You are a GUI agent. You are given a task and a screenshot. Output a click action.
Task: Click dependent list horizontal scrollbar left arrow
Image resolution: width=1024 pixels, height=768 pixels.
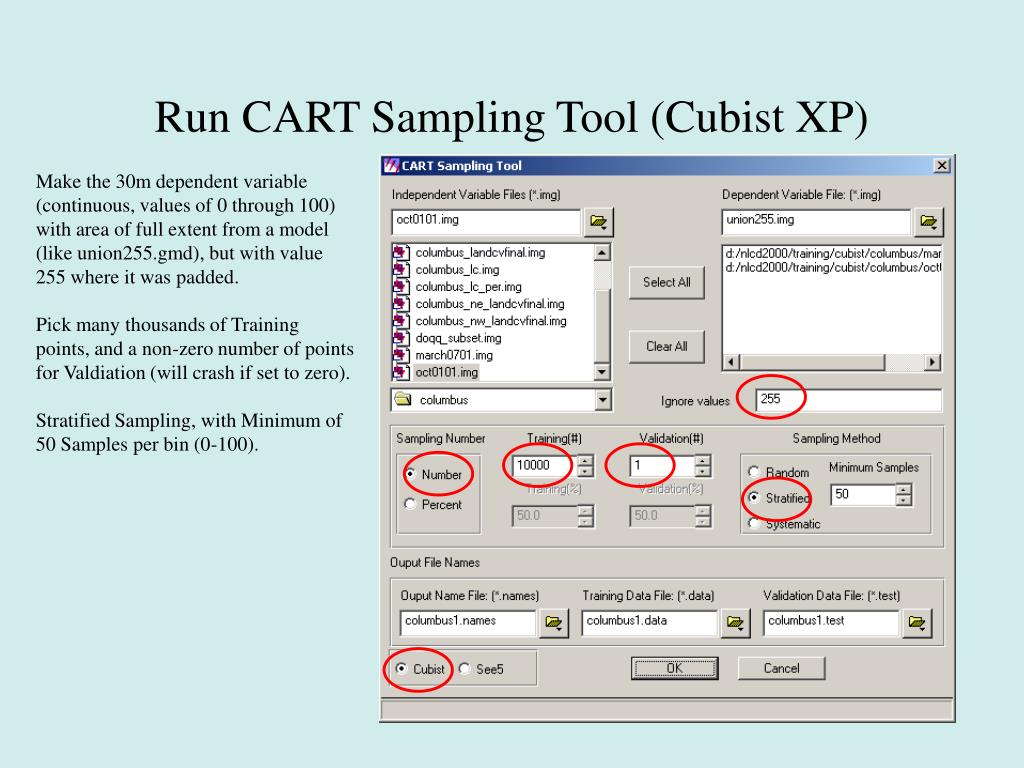[731, 362]
